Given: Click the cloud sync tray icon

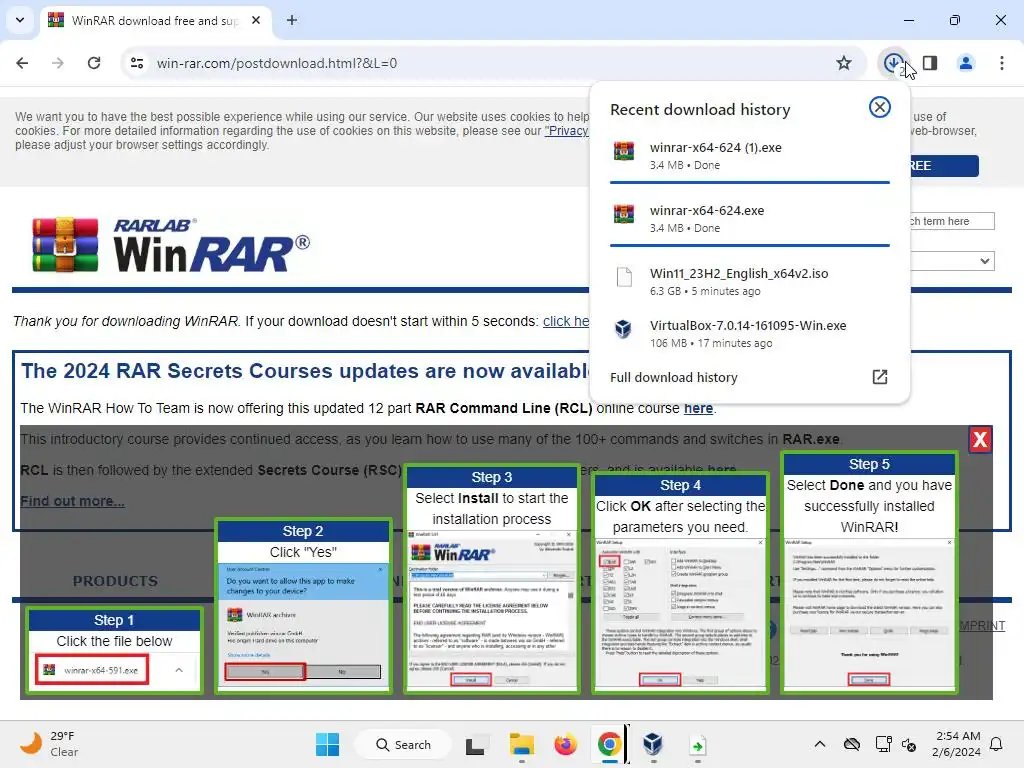Looking at the screenshot, I should coord(852,744).
